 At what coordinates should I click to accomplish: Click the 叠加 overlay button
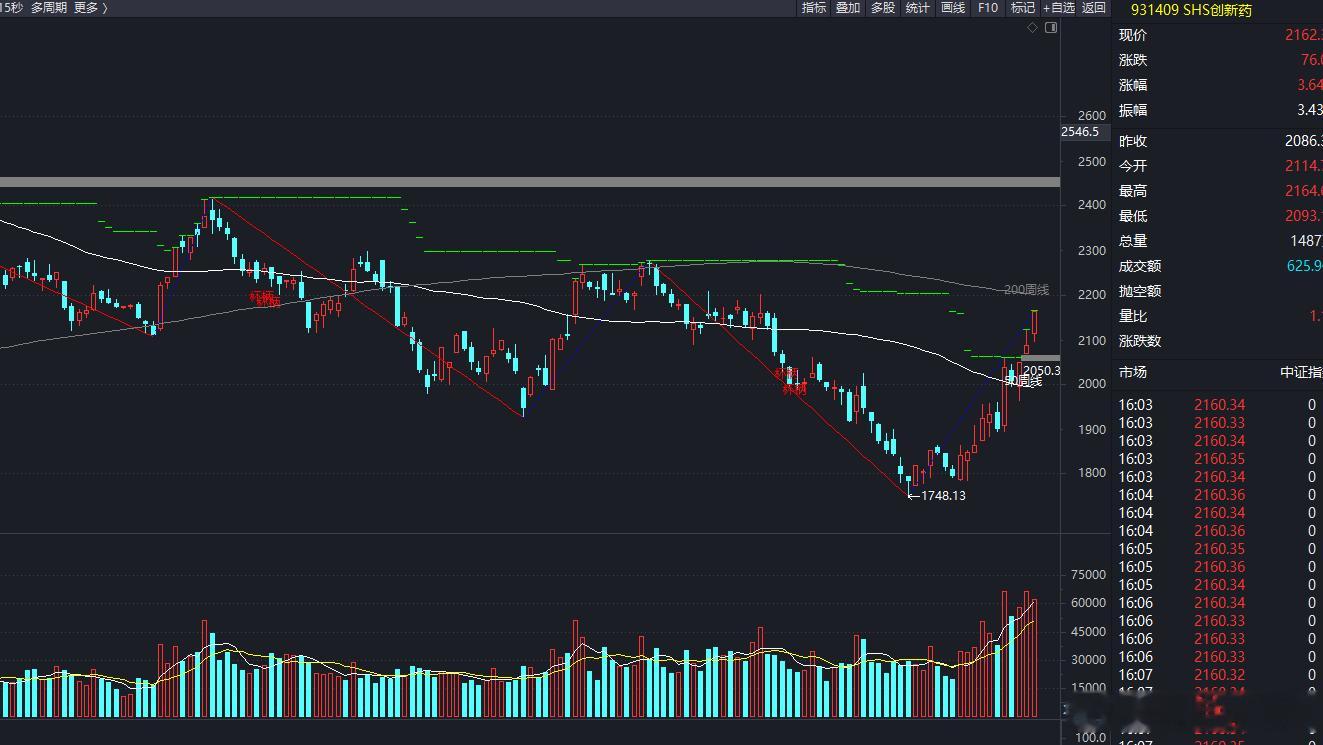(x=848, y=8)
